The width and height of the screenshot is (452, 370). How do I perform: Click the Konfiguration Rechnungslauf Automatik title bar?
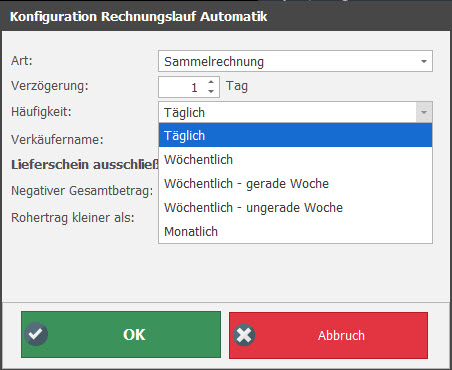(226, 16)
